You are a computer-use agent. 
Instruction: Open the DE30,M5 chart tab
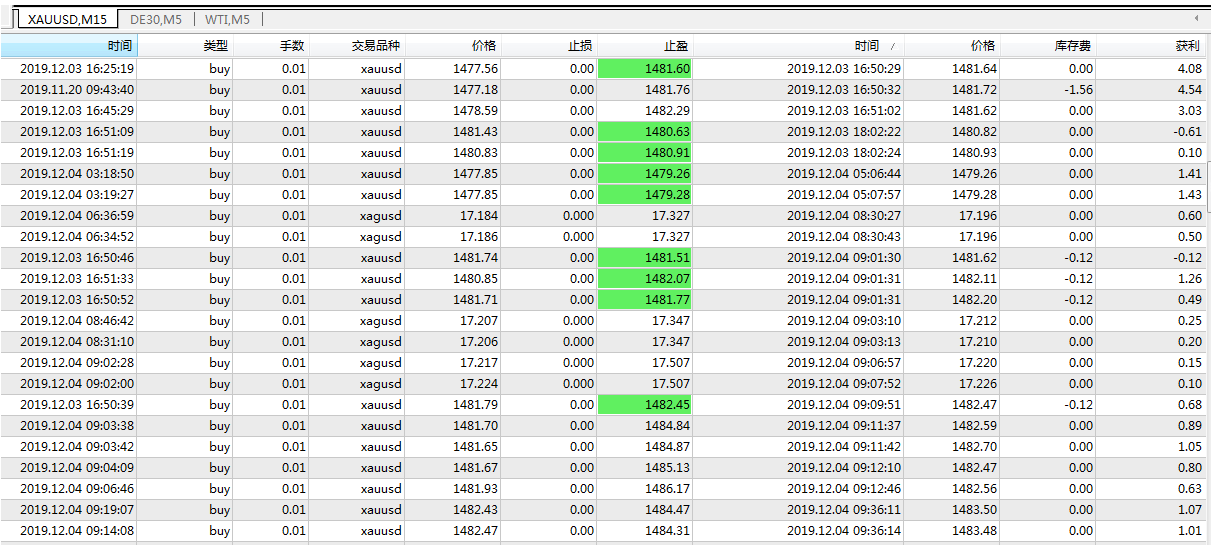tap(156, 19)
